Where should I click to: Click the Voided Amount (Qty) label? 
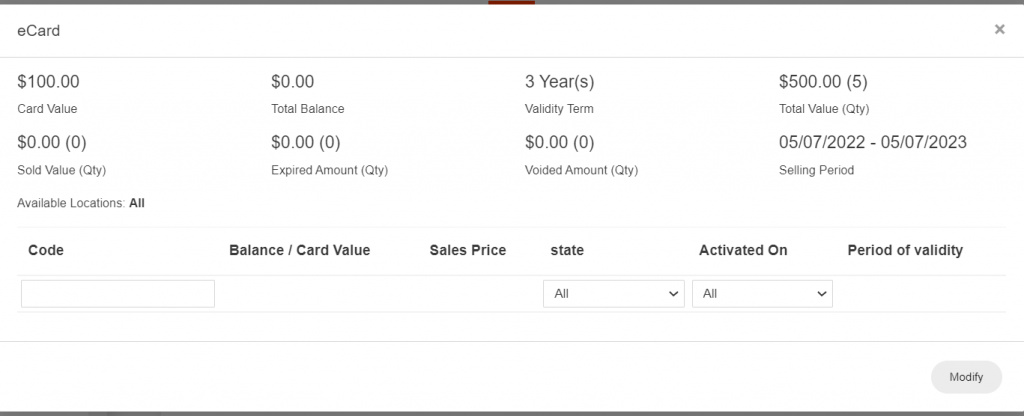581,170
